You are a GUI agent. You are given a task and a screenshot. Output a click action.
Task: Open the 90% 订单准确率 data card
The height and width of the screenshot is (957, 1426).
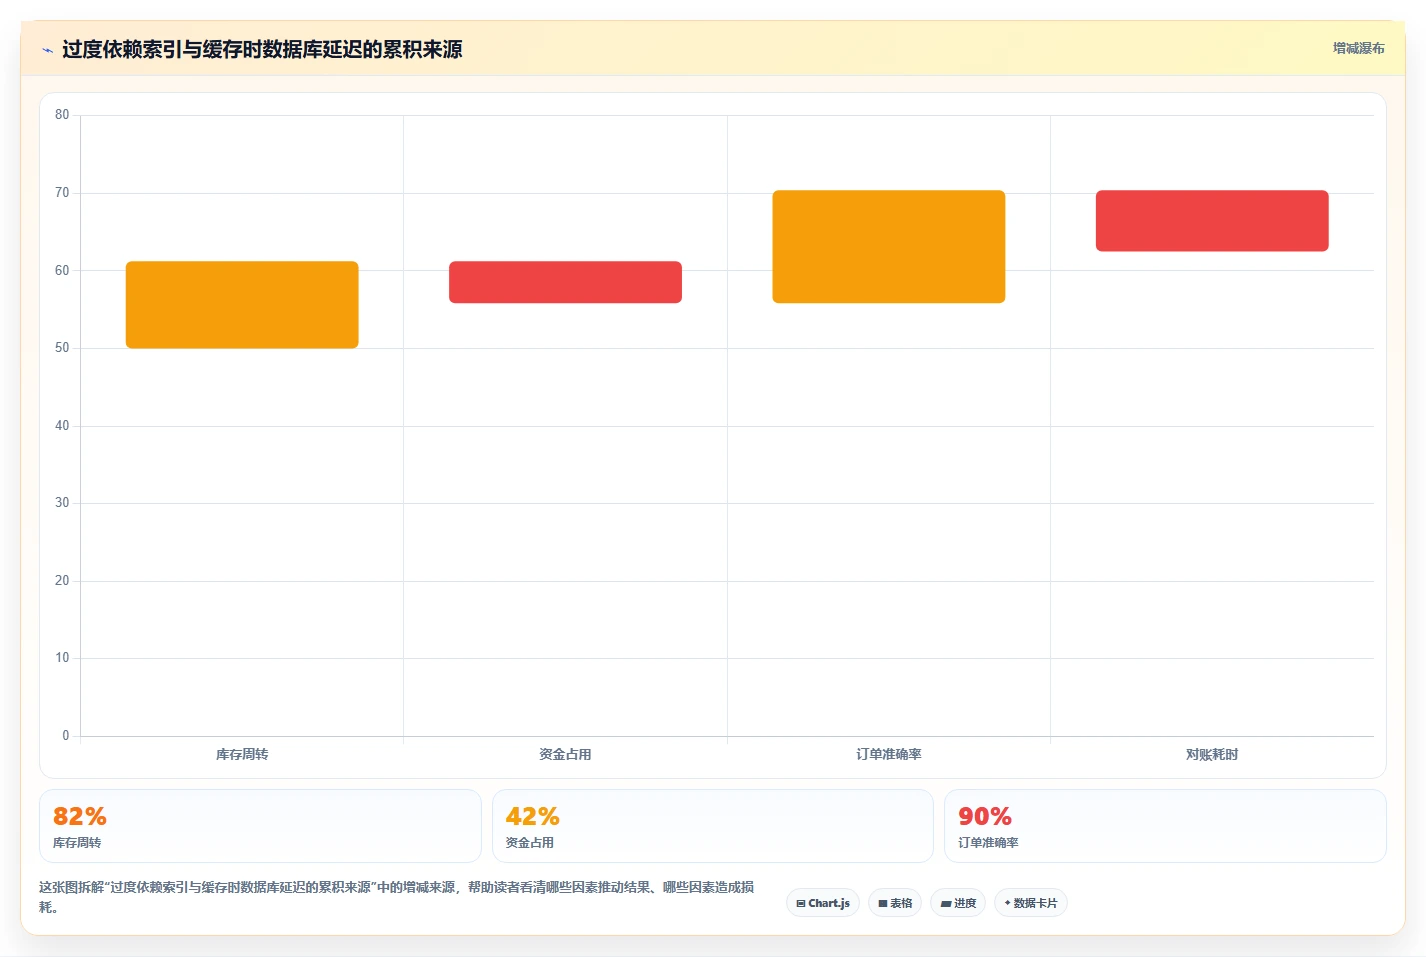point(1165,826)
